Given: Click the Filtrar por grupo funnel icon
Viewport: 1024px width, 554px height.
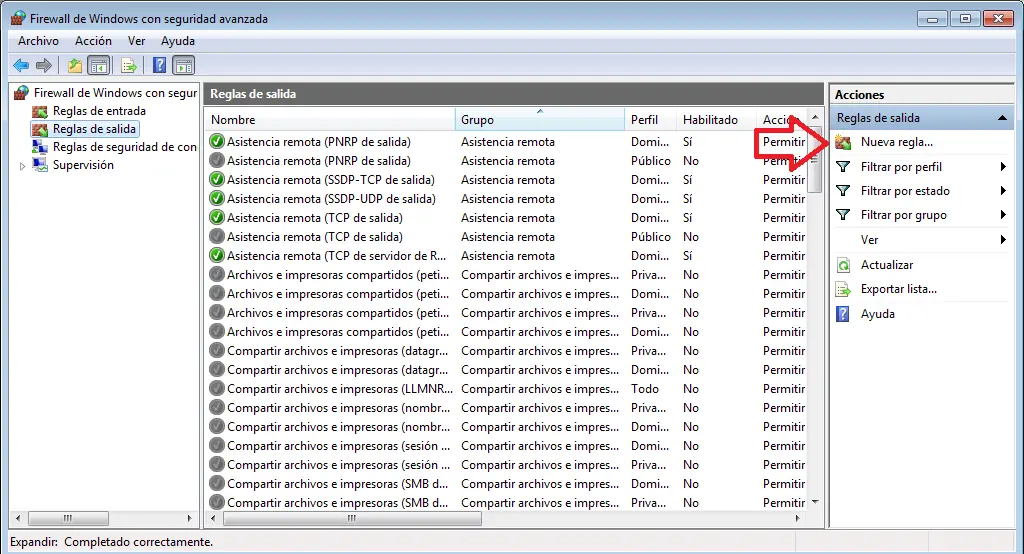Looking at the screenshot, I should point(843,215).
